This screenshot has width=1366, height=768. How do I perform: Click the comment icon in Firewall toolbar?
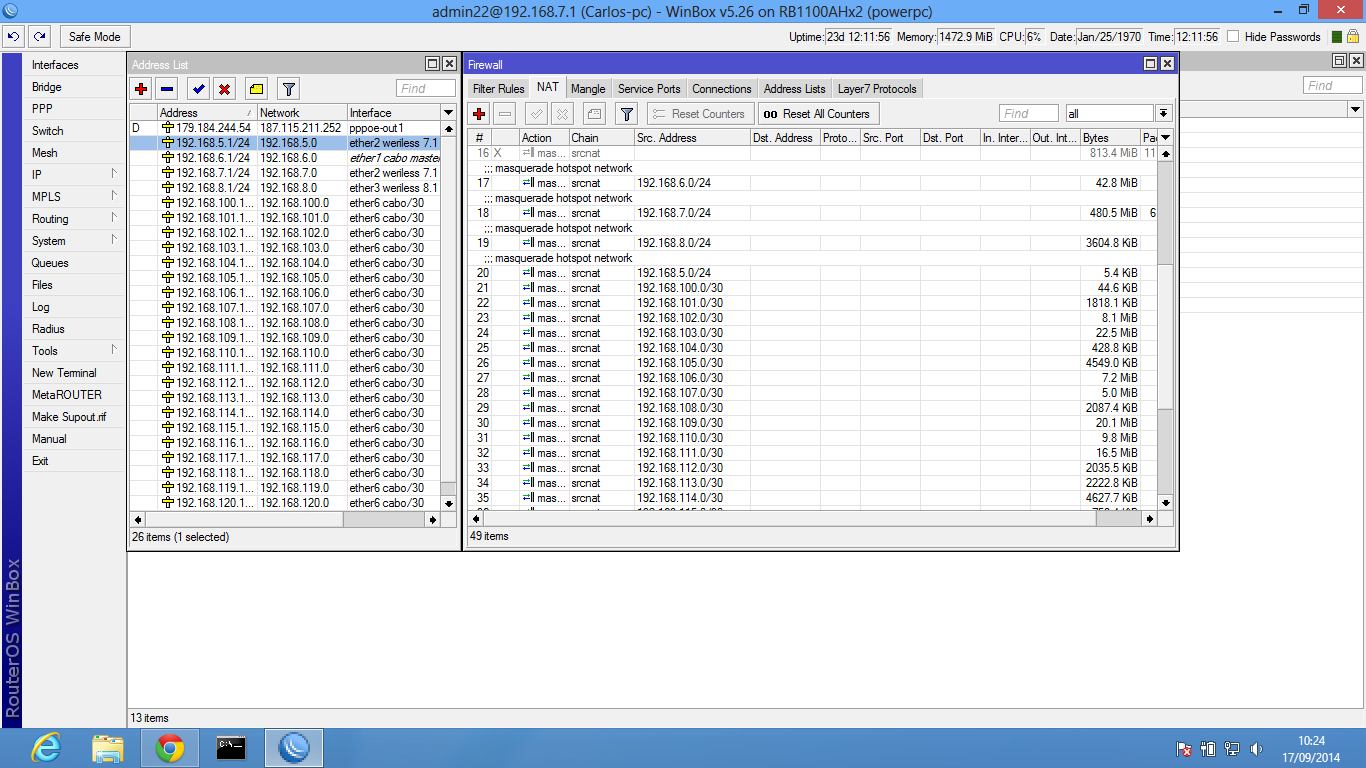coord(594,114)
